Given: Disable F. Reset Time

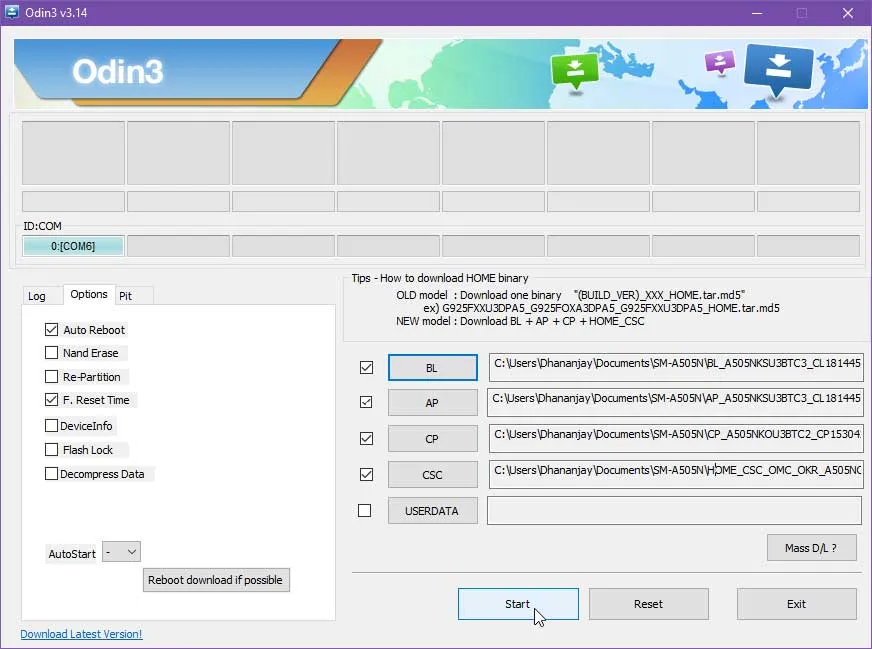Looking at the screenshot, I should coord(52,399).
